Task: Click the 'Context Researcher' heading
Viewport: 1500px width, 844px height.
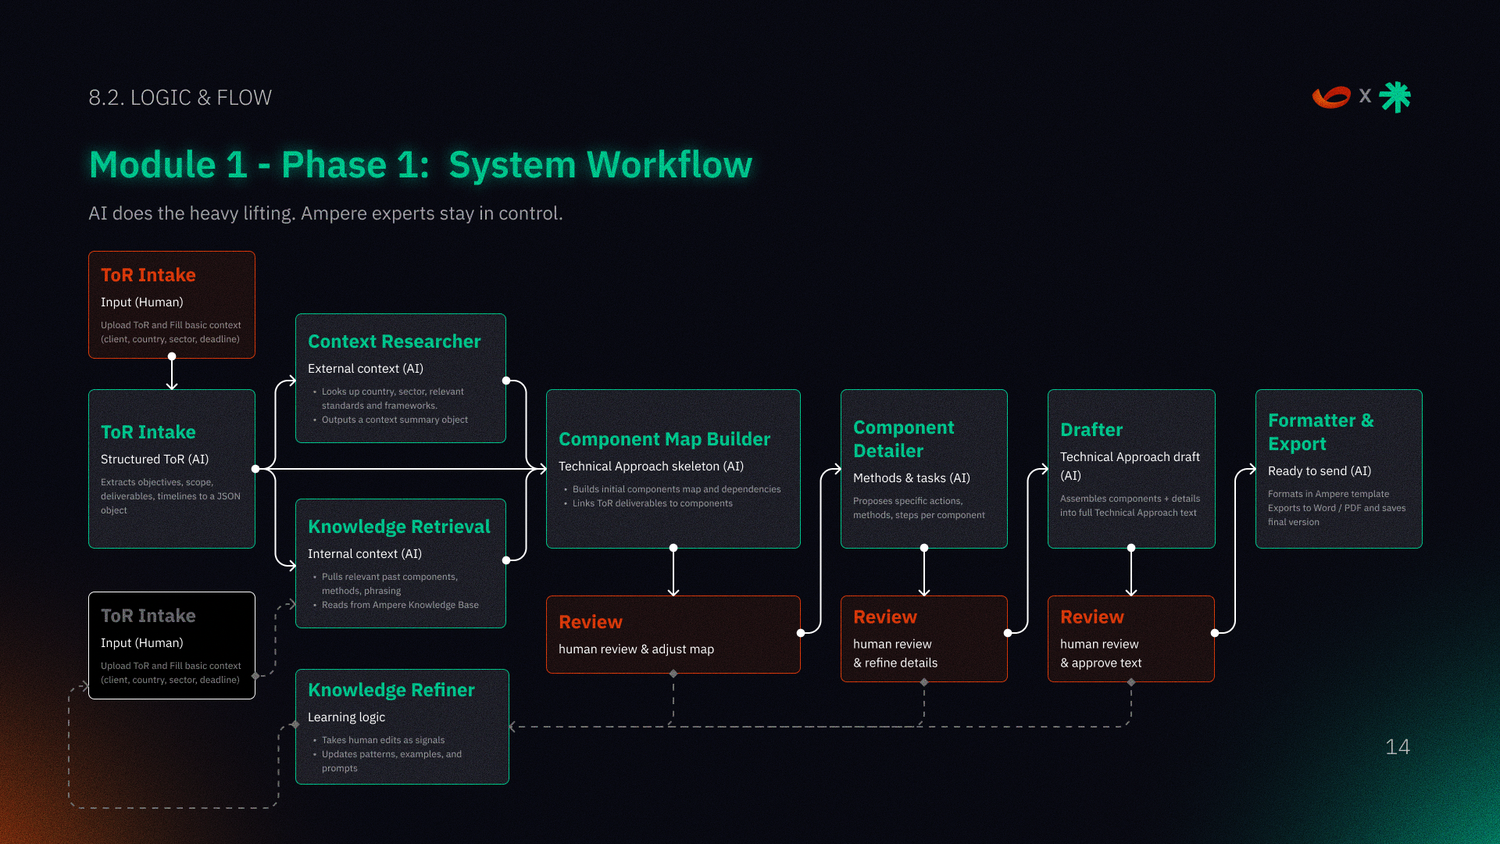Action: pos(394,341)
